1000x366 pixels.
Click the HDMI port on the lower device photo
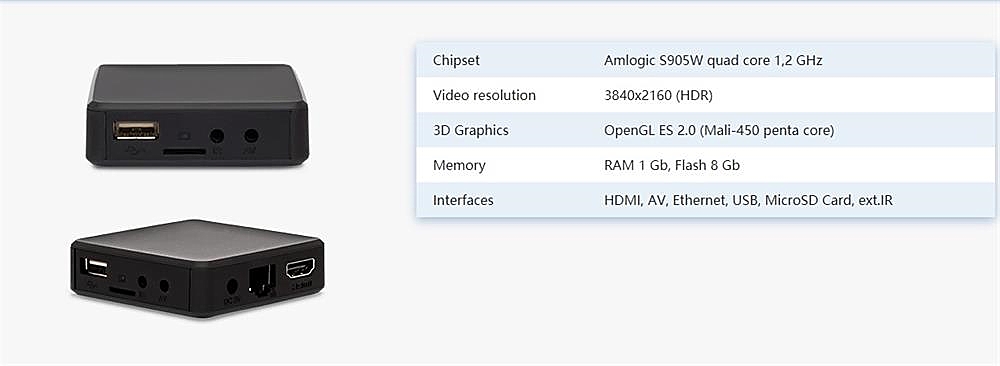(x=300, y=269)
